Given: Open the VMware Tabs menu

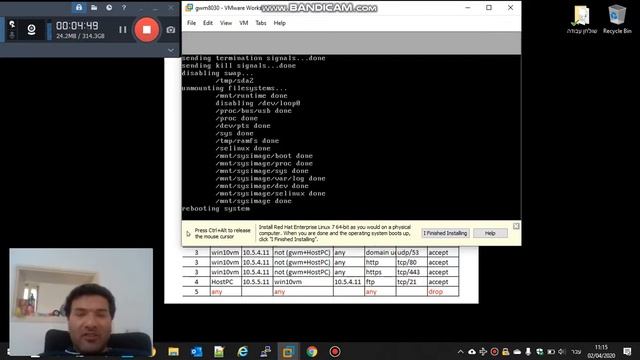Looking at the screenshot, I should 261,23.
